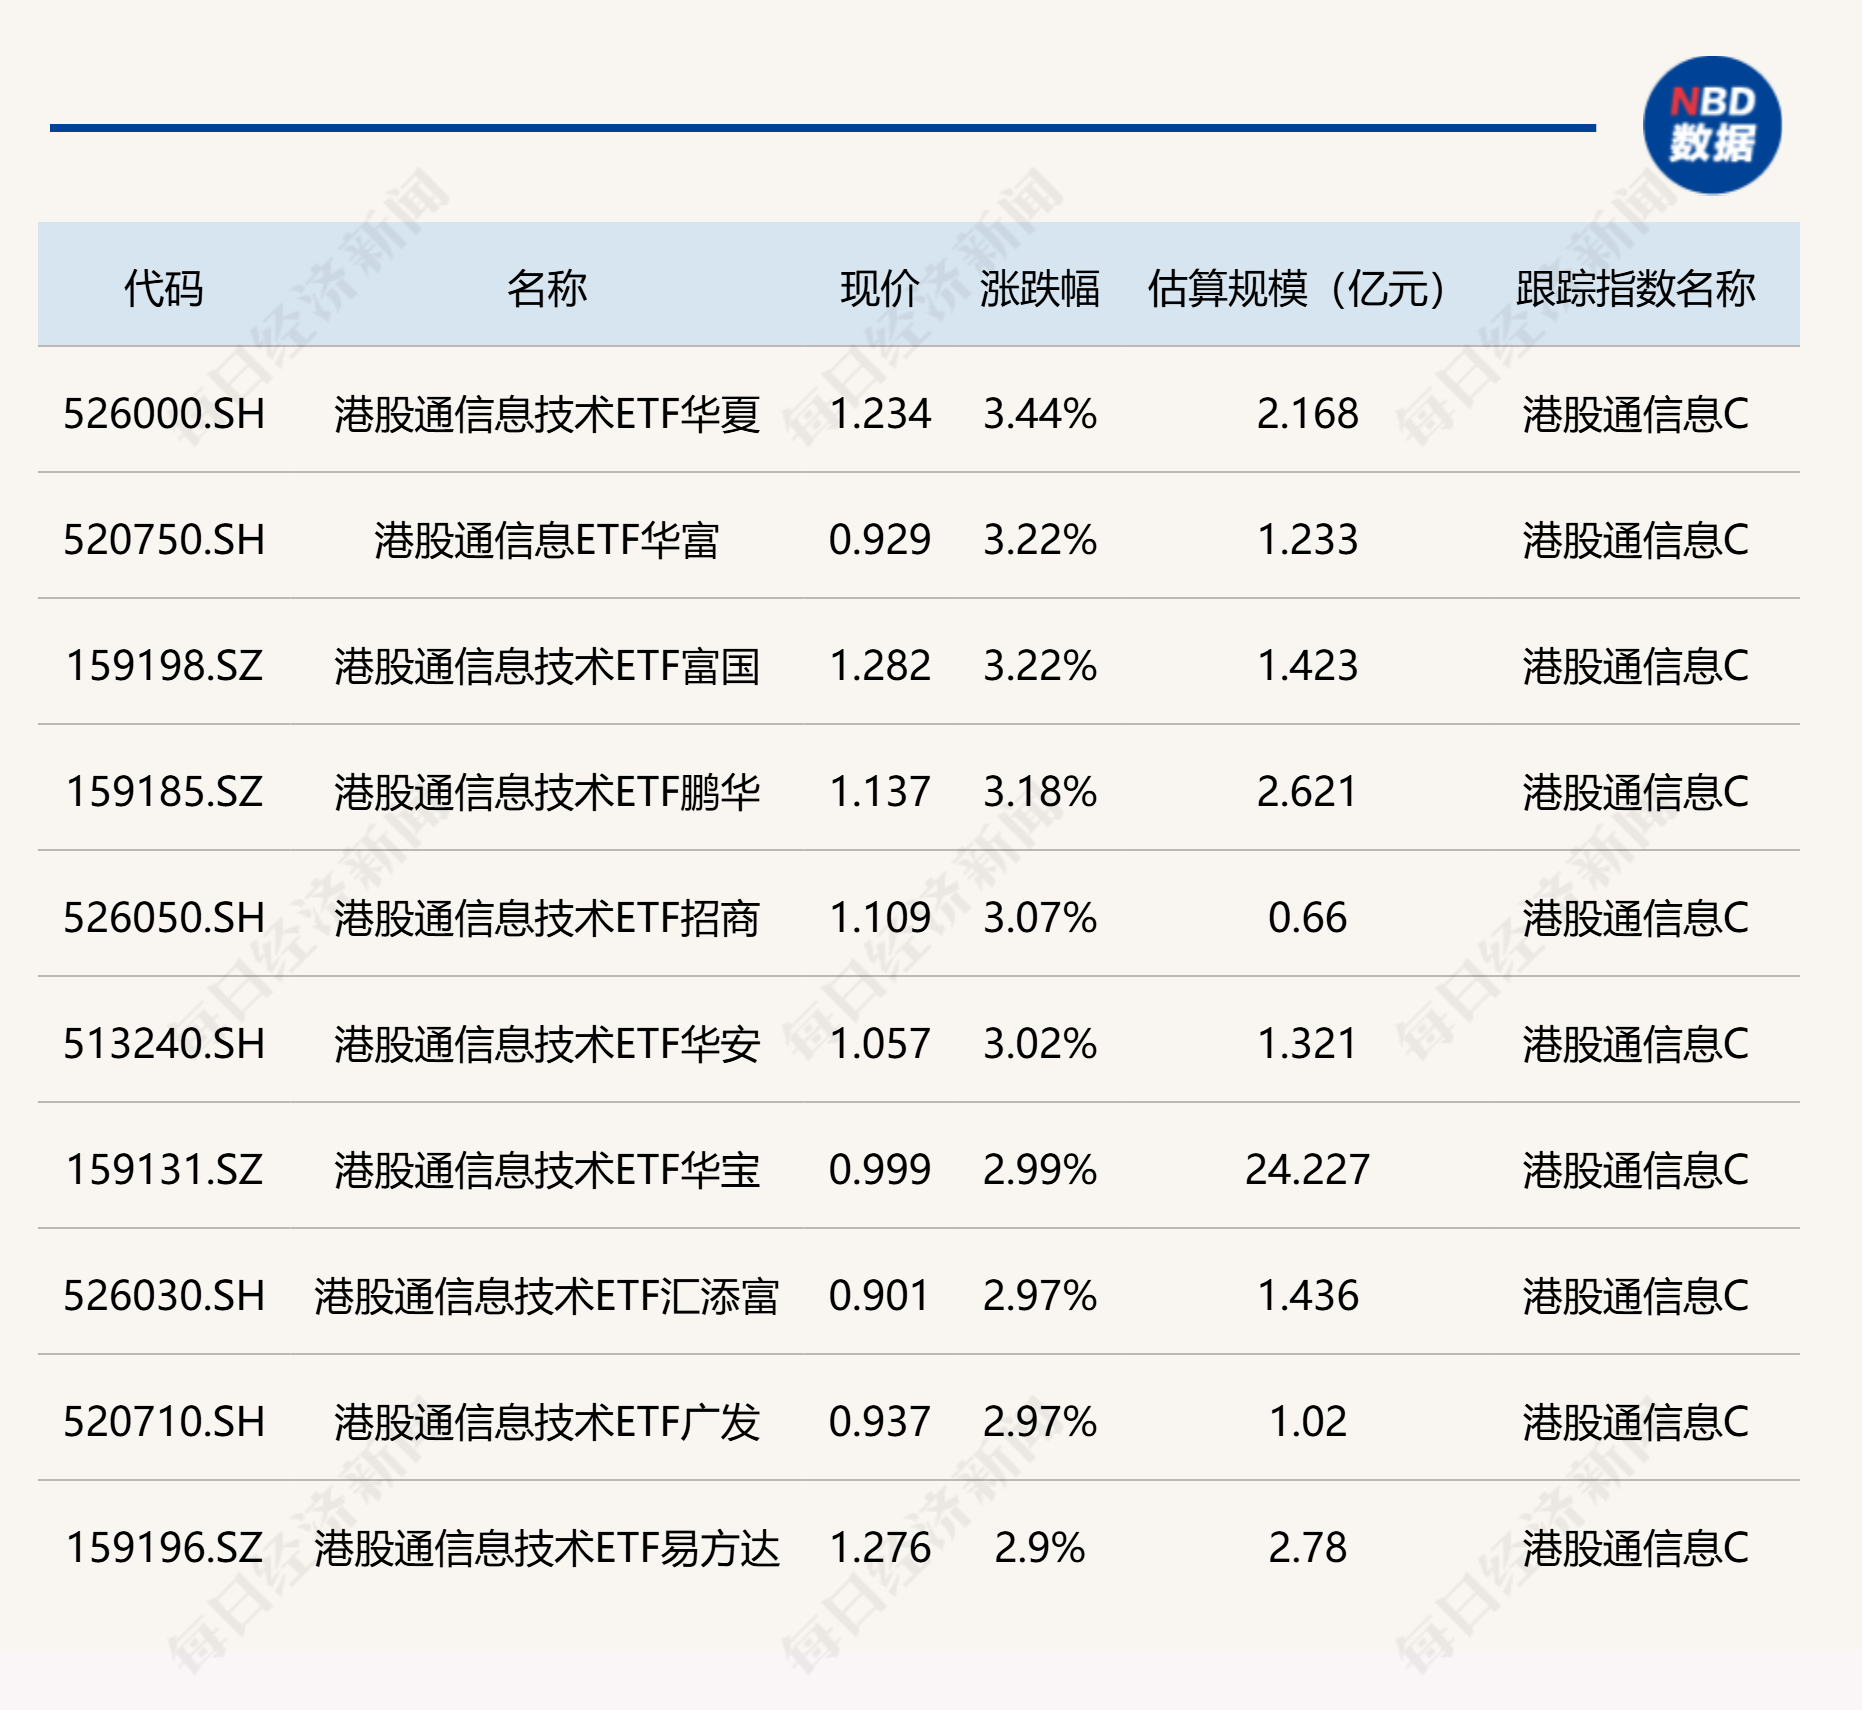Click the 跟踪指数名称 column header
Screen dimensions: 1862x1710
(x=1636, y=289)
